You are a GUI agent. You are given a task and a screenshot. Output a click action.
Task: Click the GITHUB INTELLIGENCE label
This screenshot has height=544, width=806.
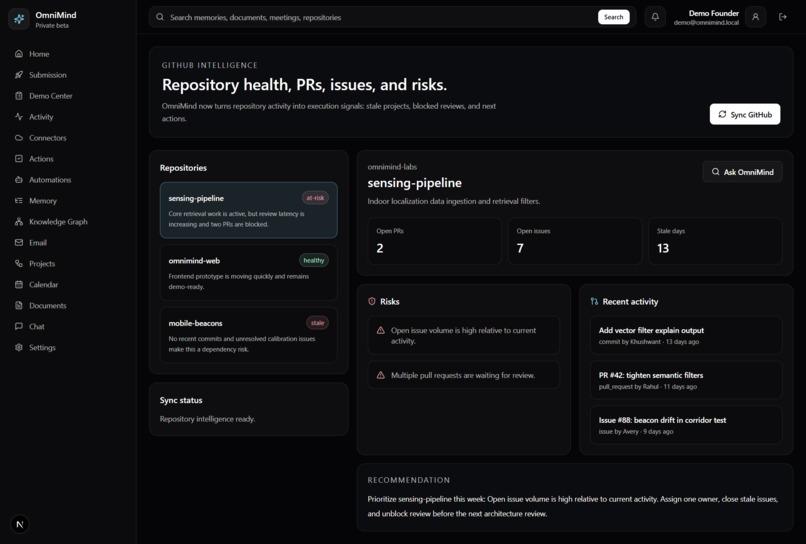(210, 65)
